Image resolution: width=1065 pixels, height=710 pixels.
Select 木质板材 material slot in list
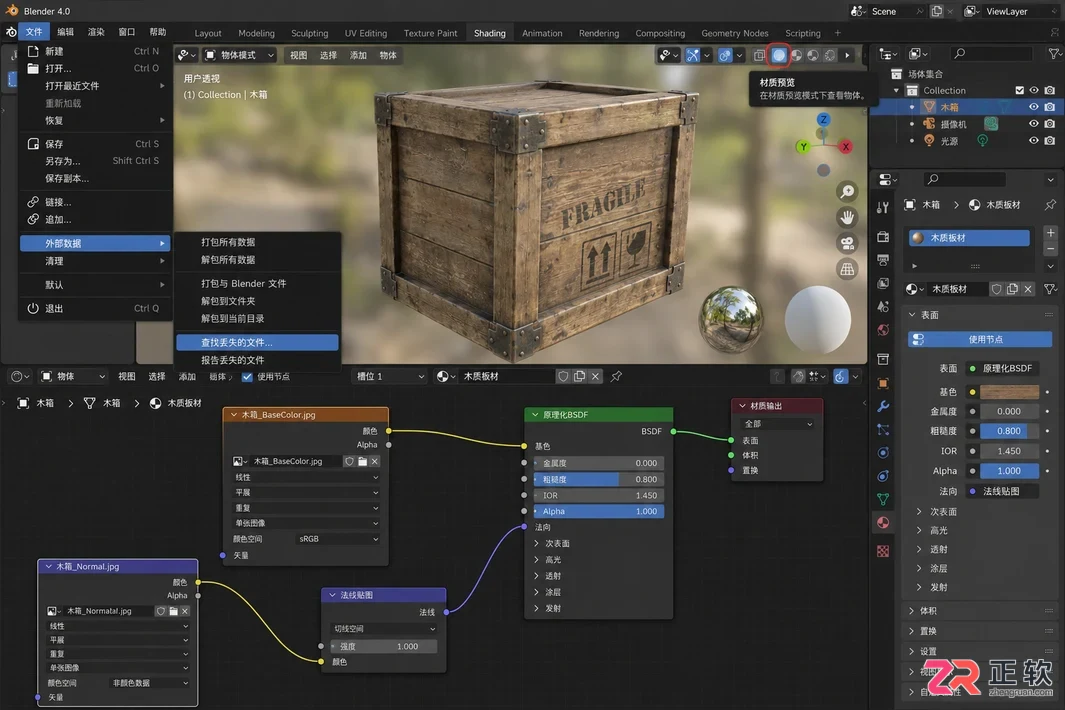[x=969, y=238]
